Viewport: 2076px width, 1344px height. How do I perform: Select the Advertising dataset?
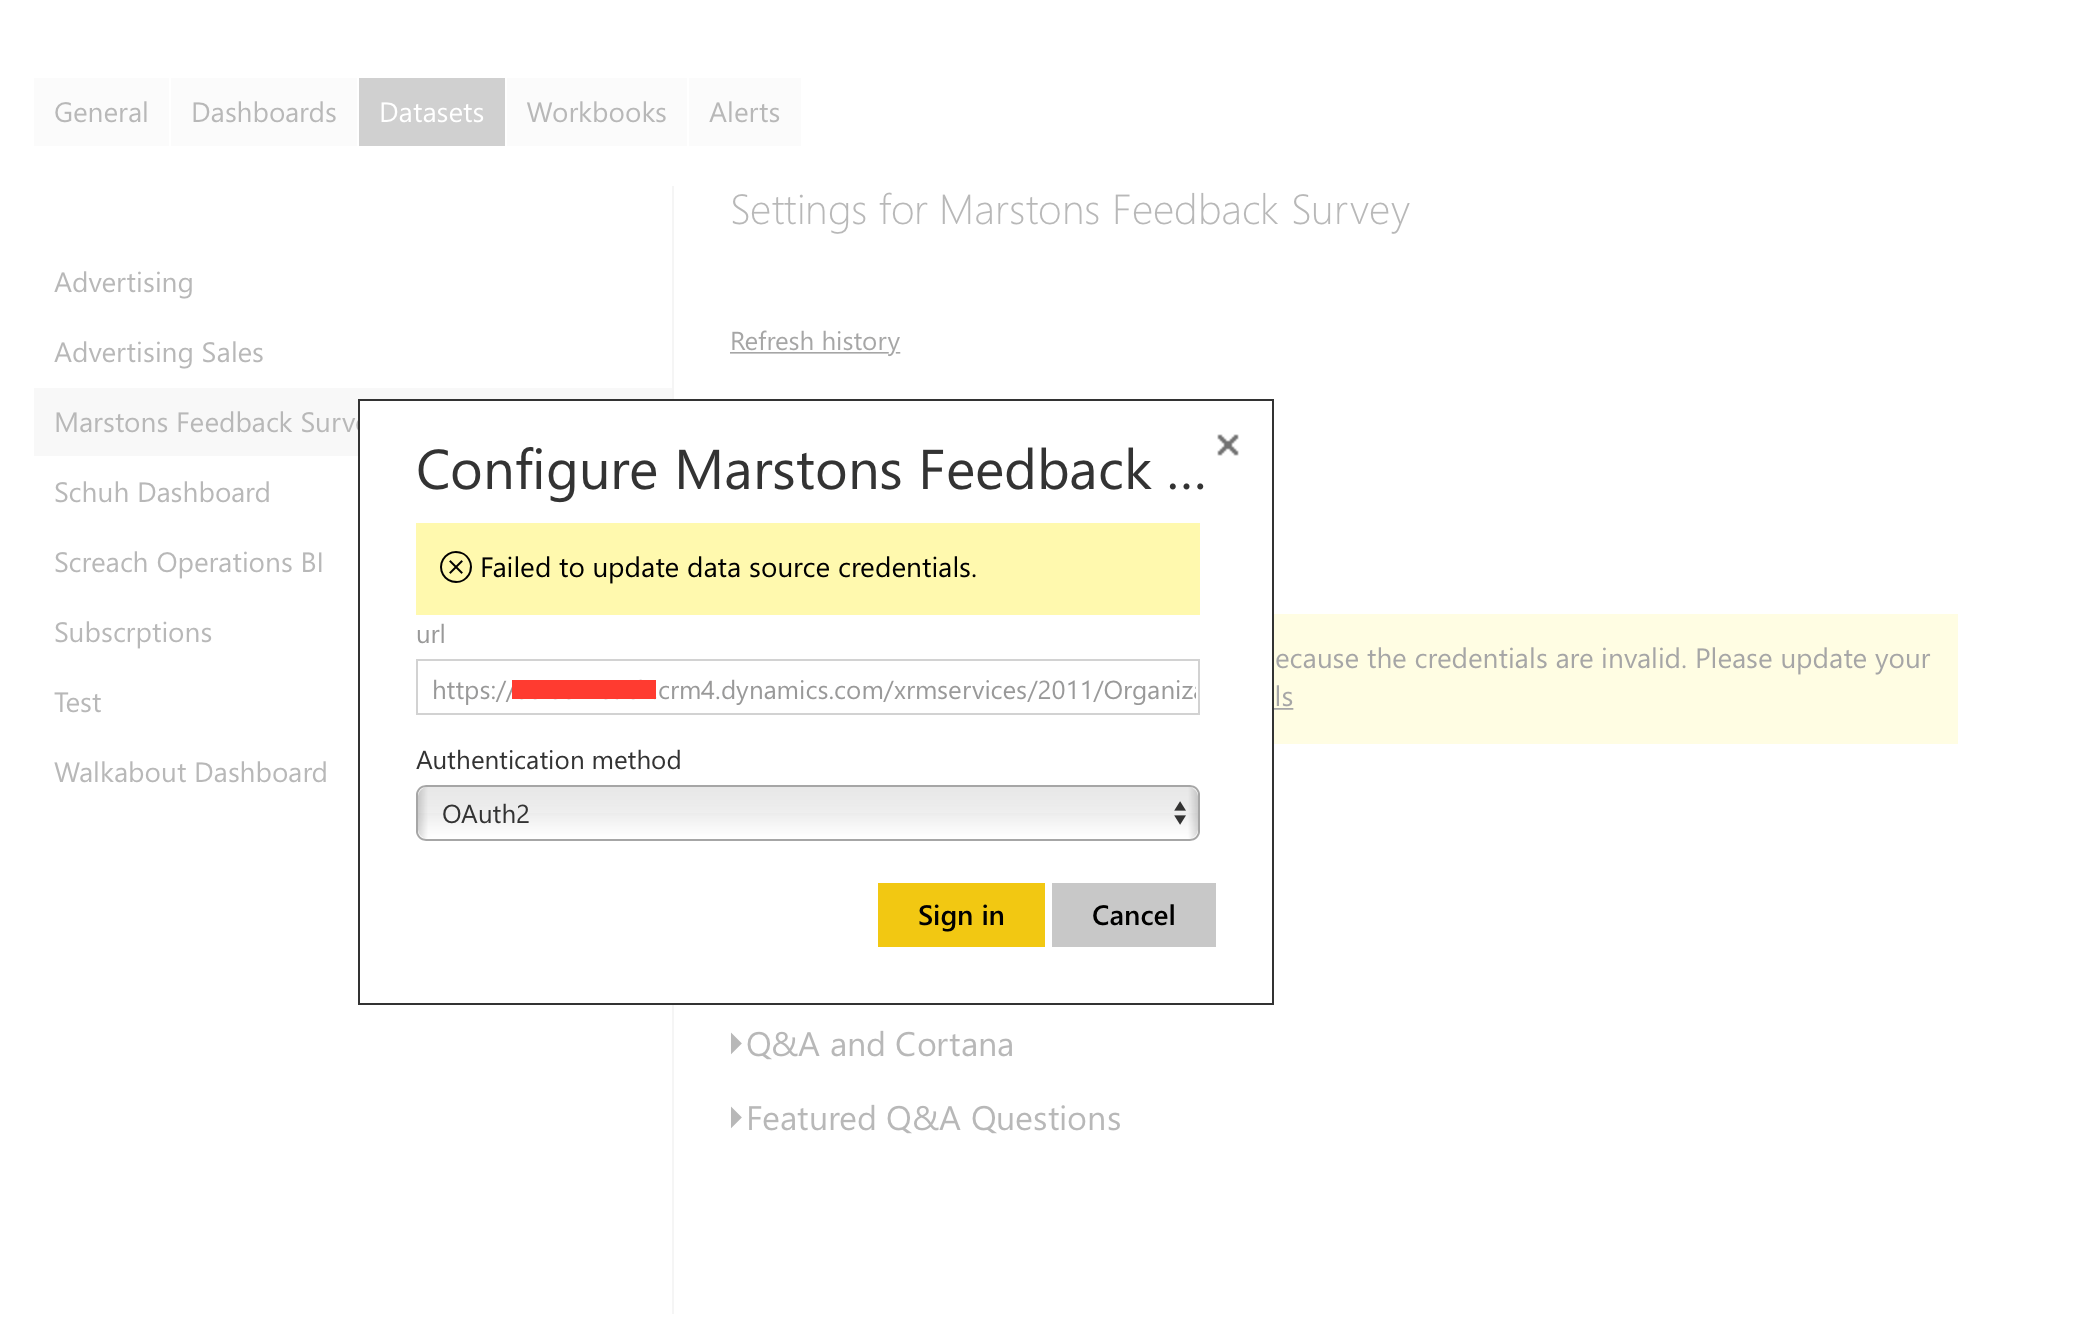click(x=123, y=283)
